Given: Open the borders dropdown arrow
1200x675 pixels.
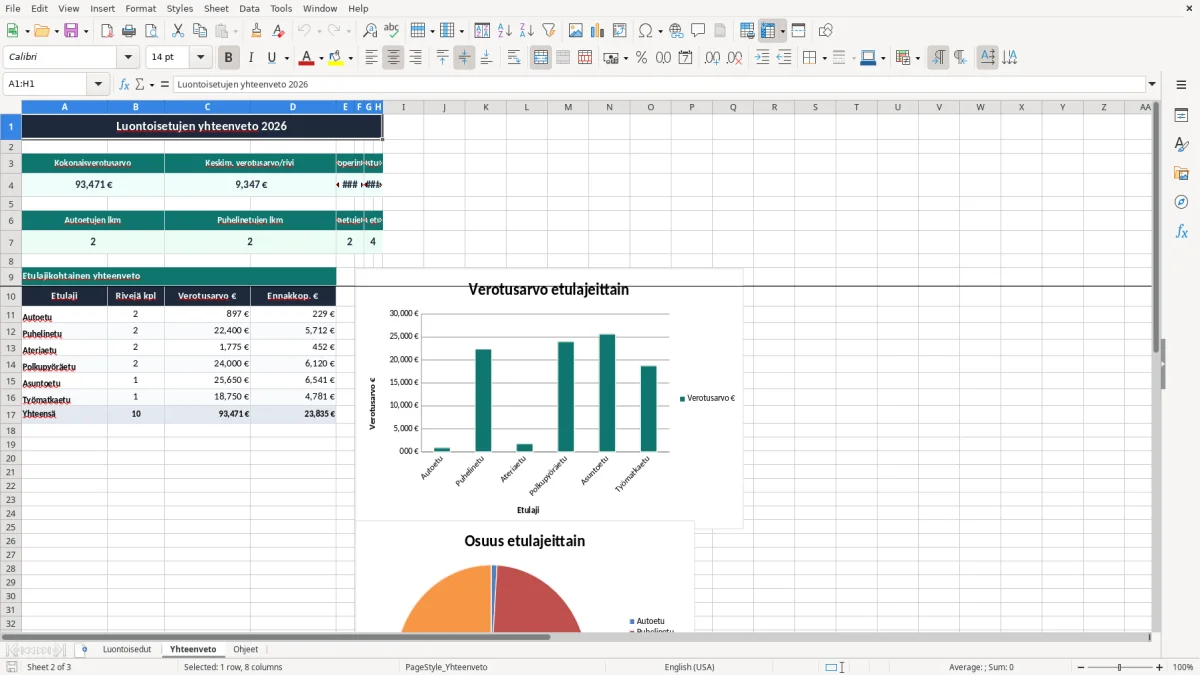Looking at the screenshot, I should coord(823,58).
